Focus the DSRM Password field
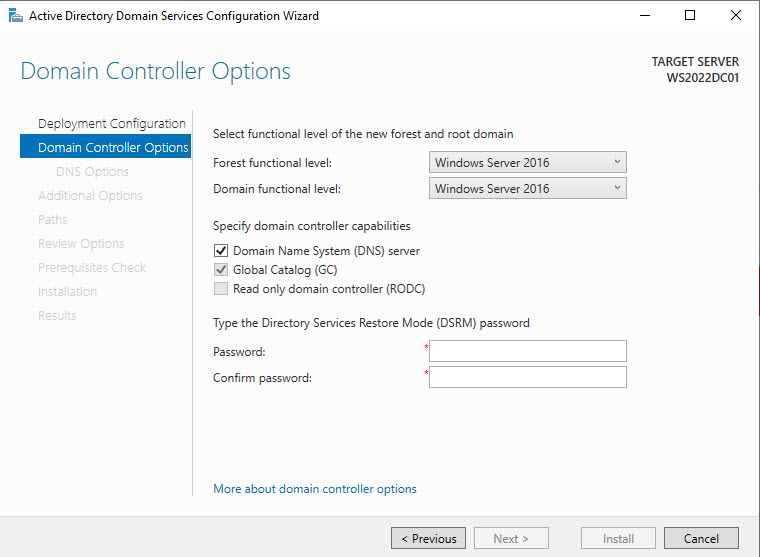760x557 pixels. [x=527, y=351]
